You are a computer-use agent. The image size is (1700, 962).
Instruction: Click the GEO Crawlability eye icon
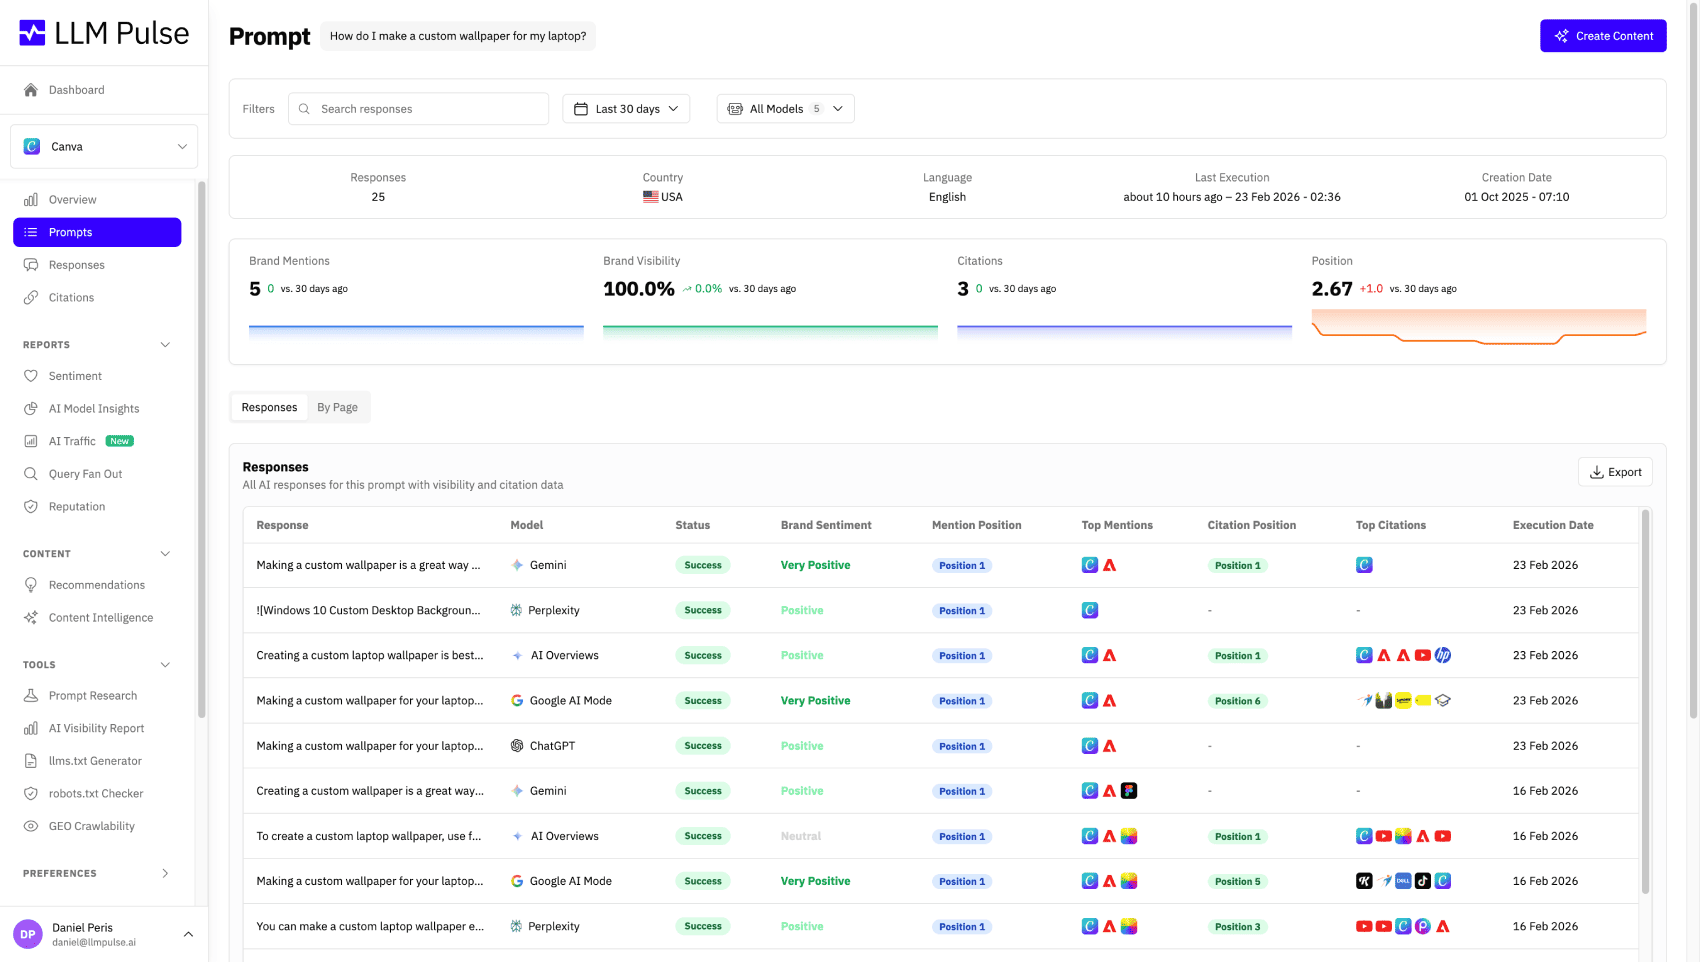tap(31, 826)
